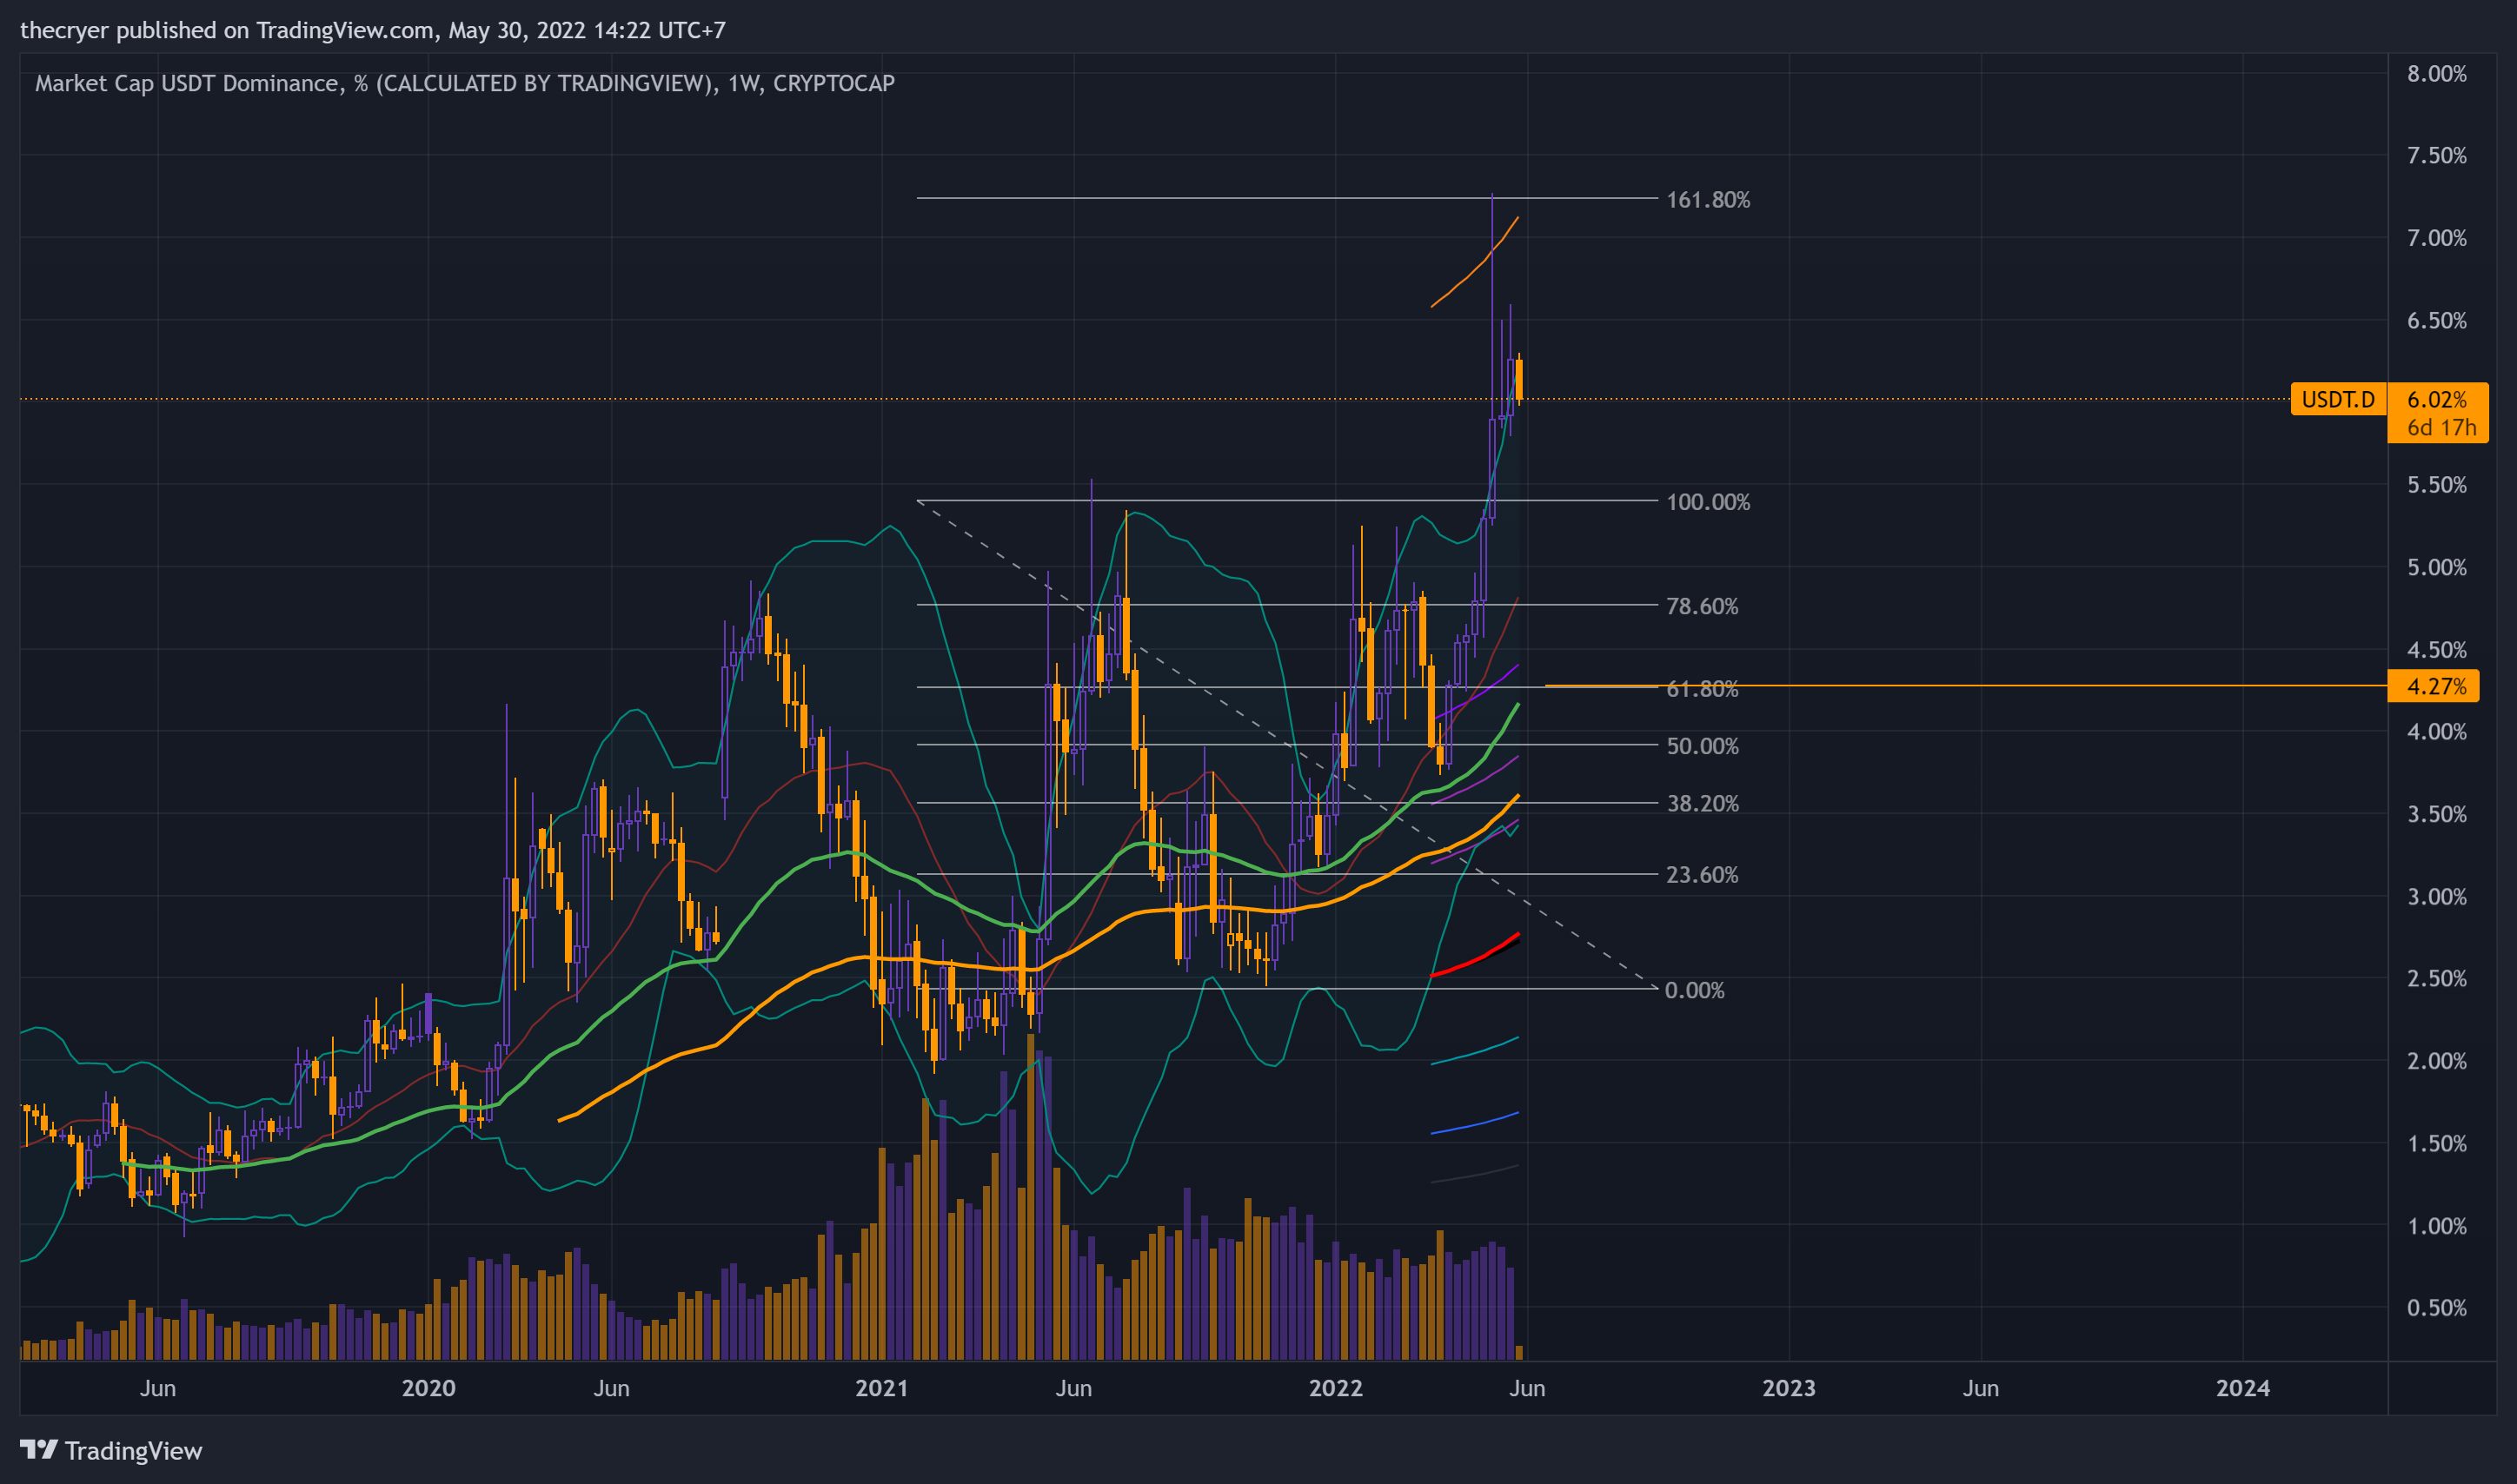Viewport: 2517px width, 1484px height.
Task: Click the thecryer published on TradingView.com header
Action: point(373,30)
